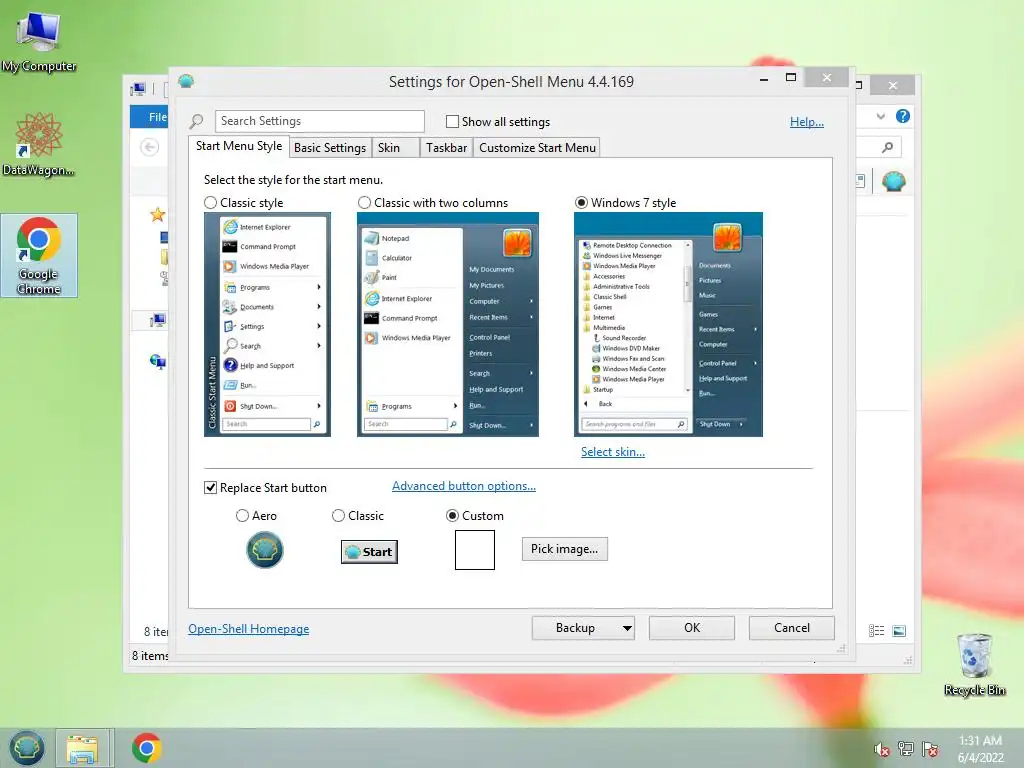Click the Windows 7 style preview image
1024x768 pixels.
tap(668, 325)
